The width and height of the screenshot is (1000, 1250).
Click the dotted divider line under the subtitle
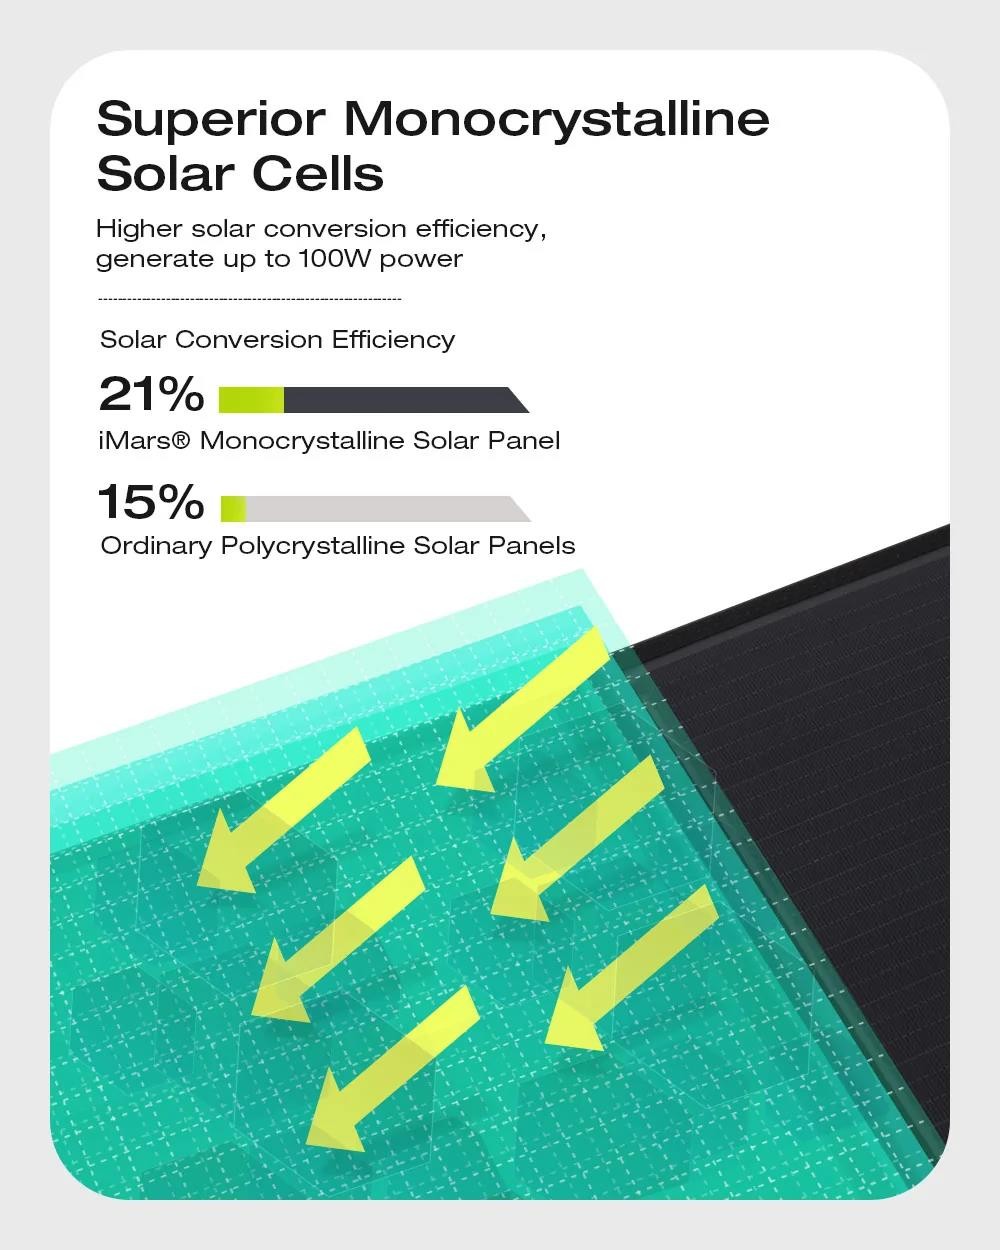(x=249, y=299)
